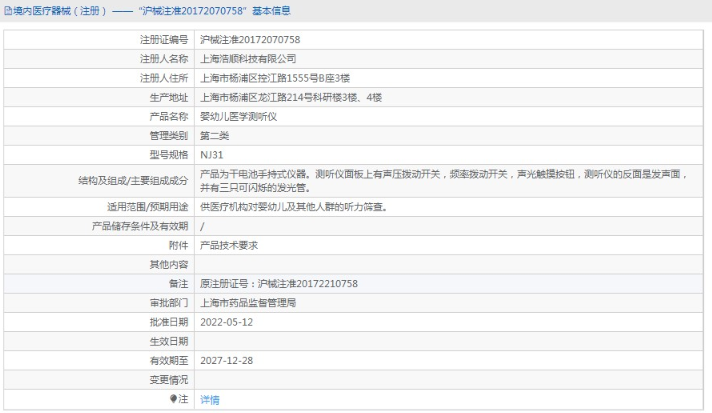Click the 境内医疗器械（注册） title text
The width and height of the screenshot is (712, 413).
(x=59, y=11)
